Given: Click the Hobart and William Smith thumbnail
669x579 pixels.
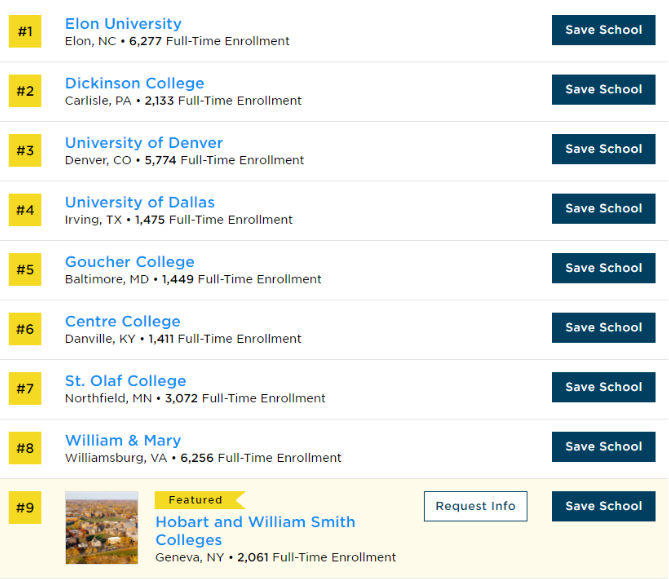Looking at the screenshot, I should pos(101,527).
